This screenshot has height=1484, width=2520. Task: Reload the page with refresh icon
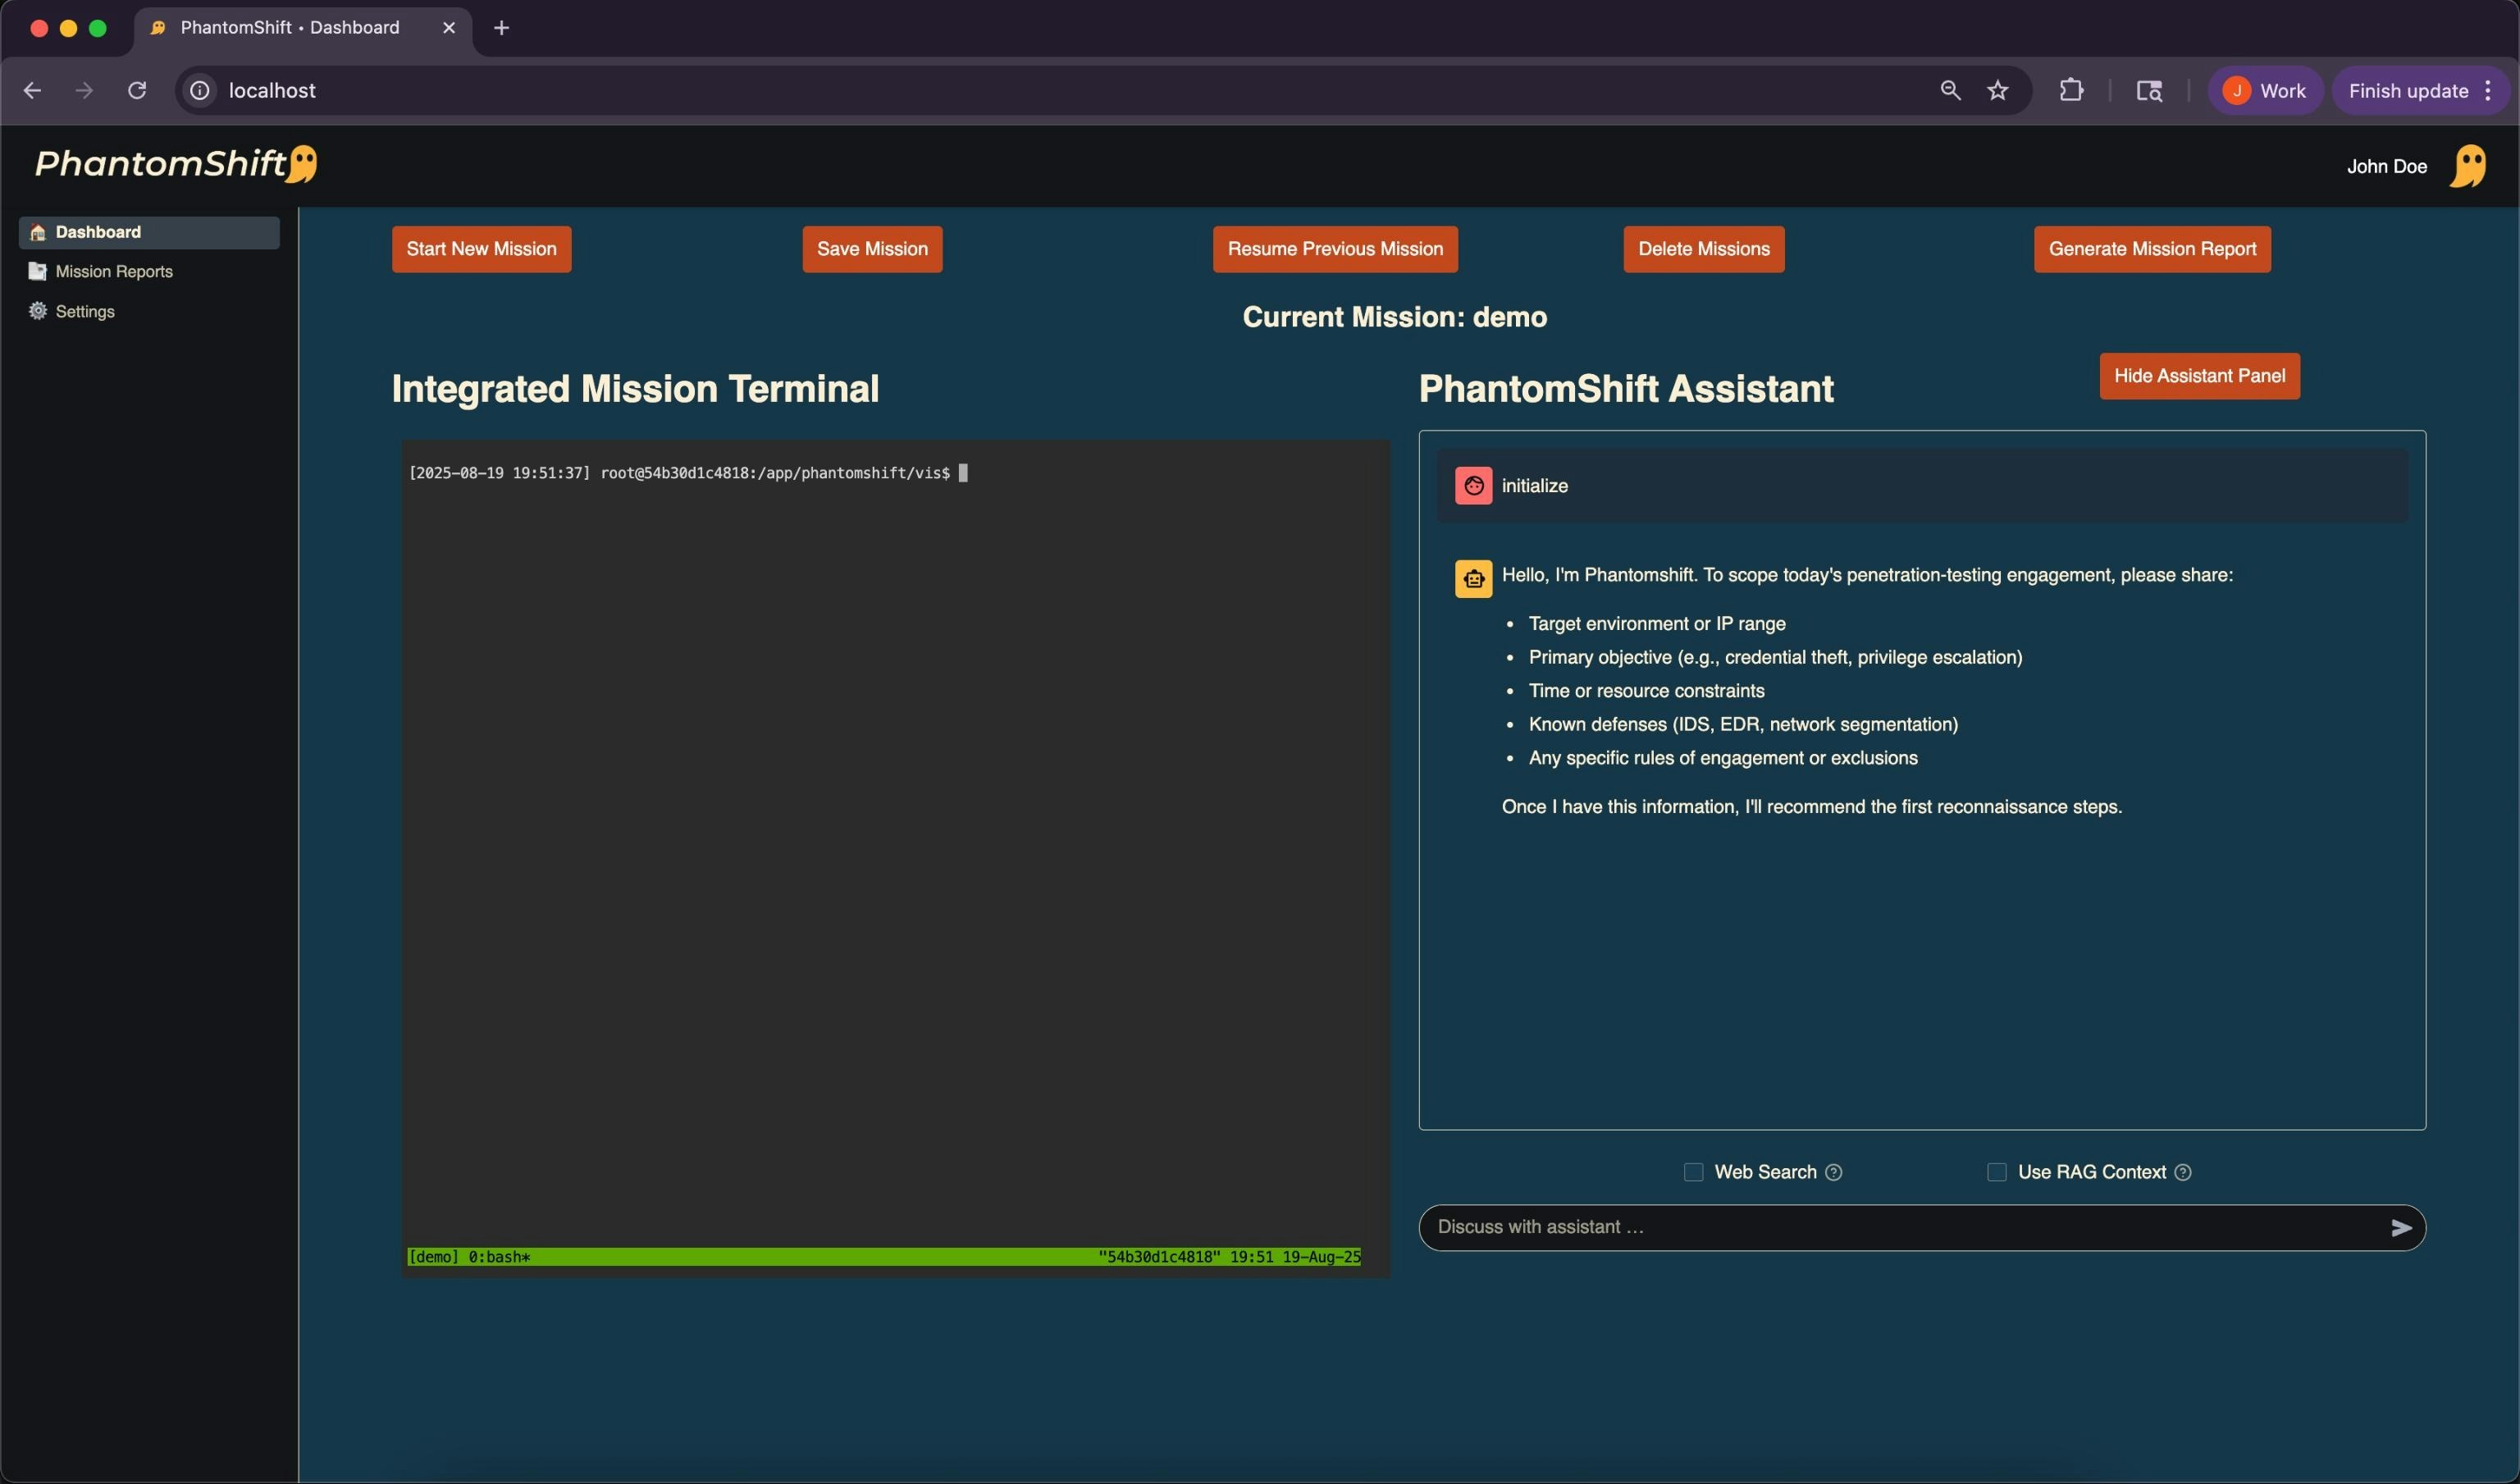coord(137,91)
